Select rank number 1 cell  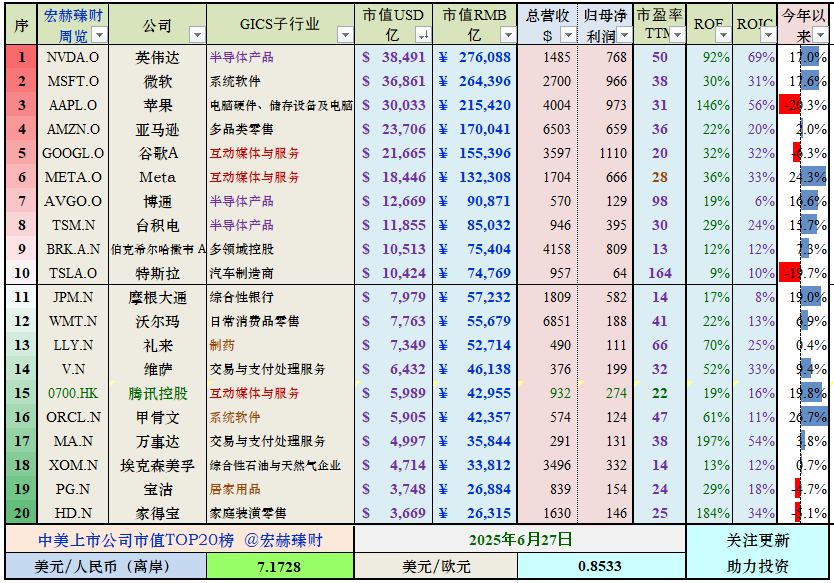point(21,57)
